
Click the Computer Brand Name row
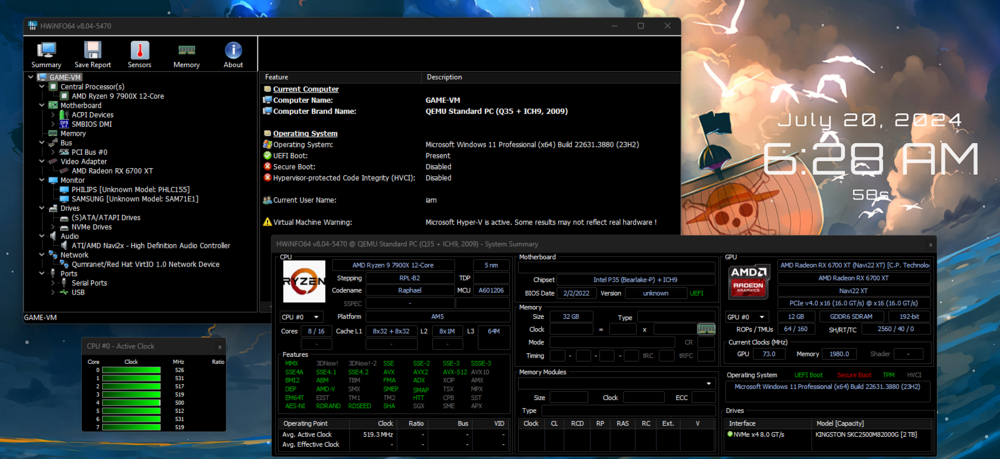click(470, 112)
